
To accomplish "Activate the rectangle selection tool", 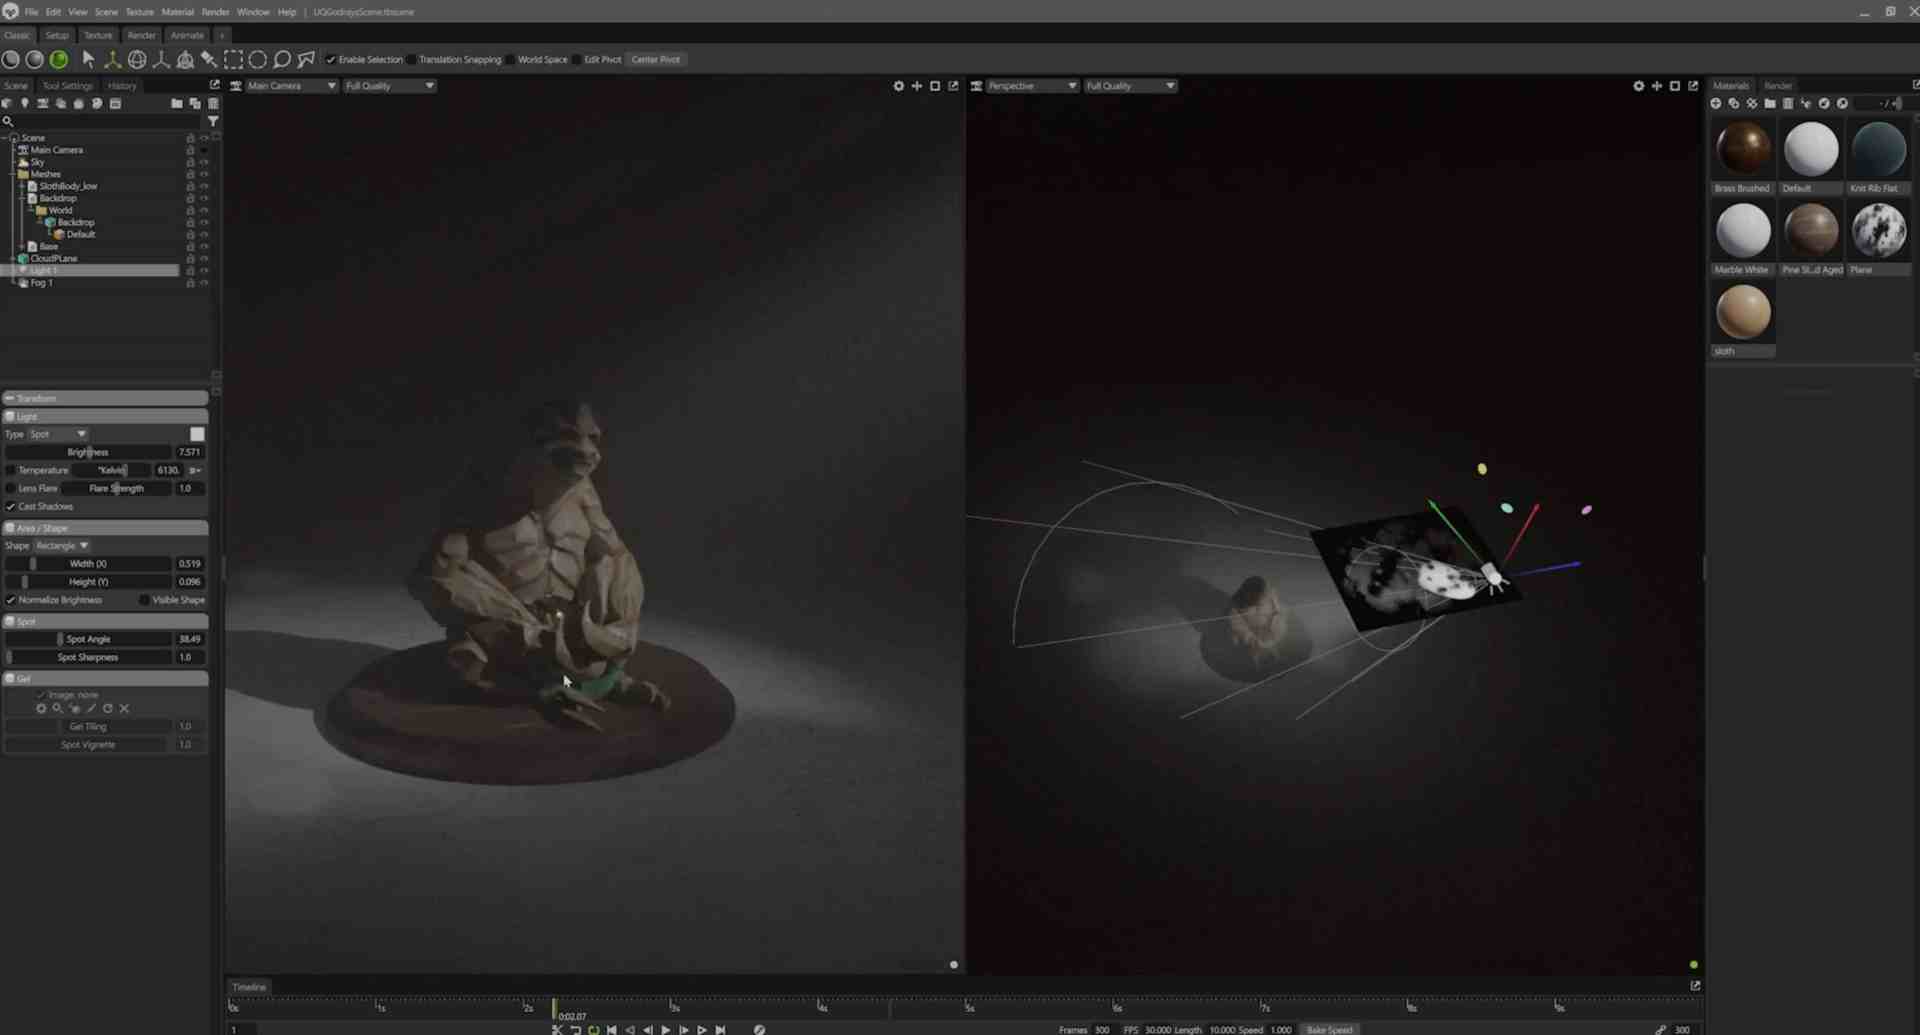I will [x=234, y=59].
